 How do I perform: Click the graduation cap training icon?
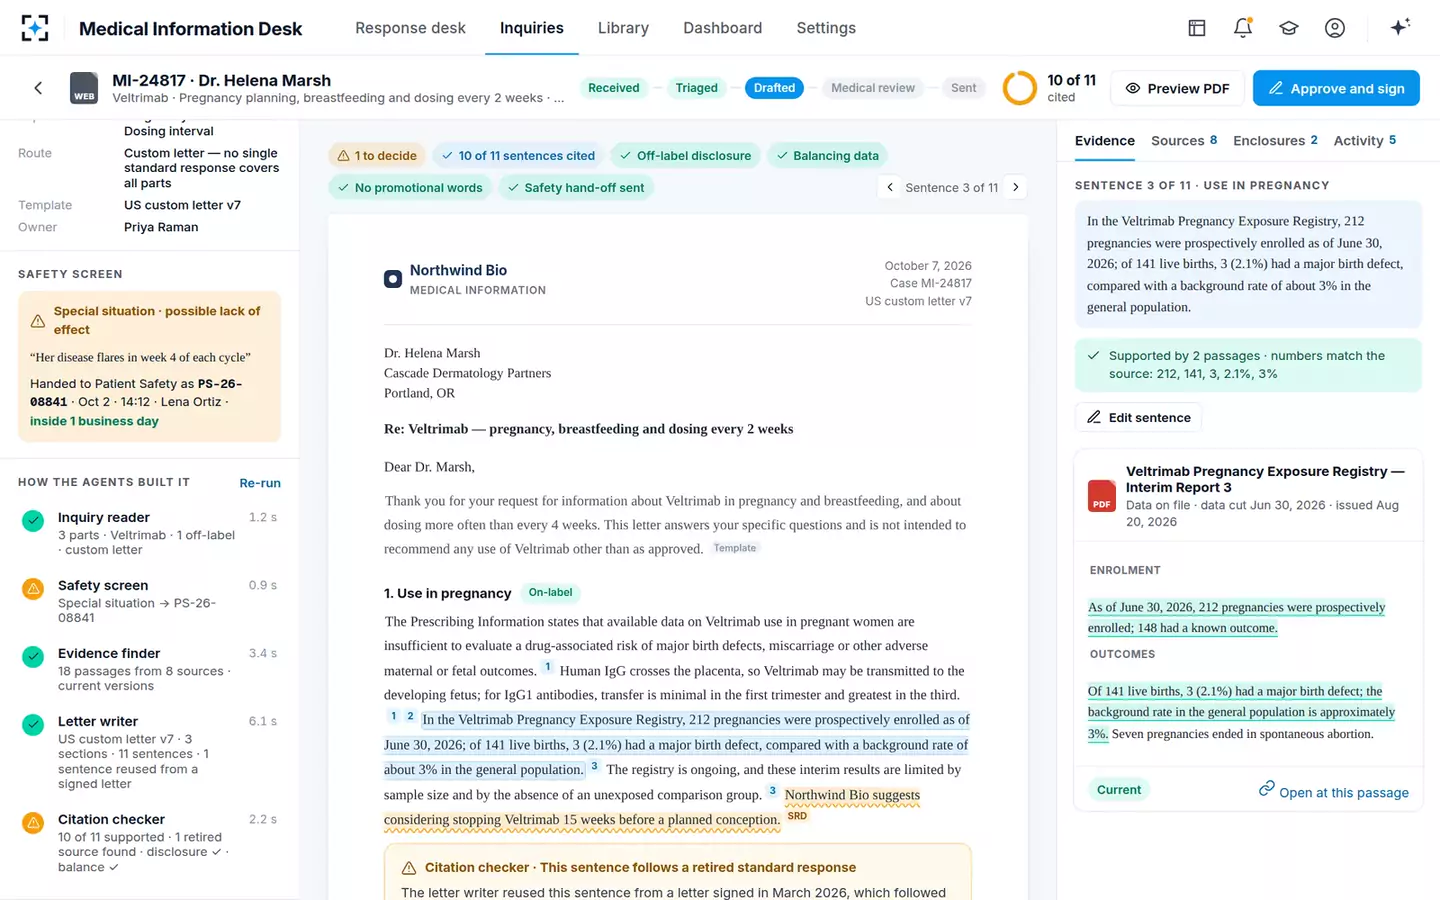click(x=1289, y=28)
